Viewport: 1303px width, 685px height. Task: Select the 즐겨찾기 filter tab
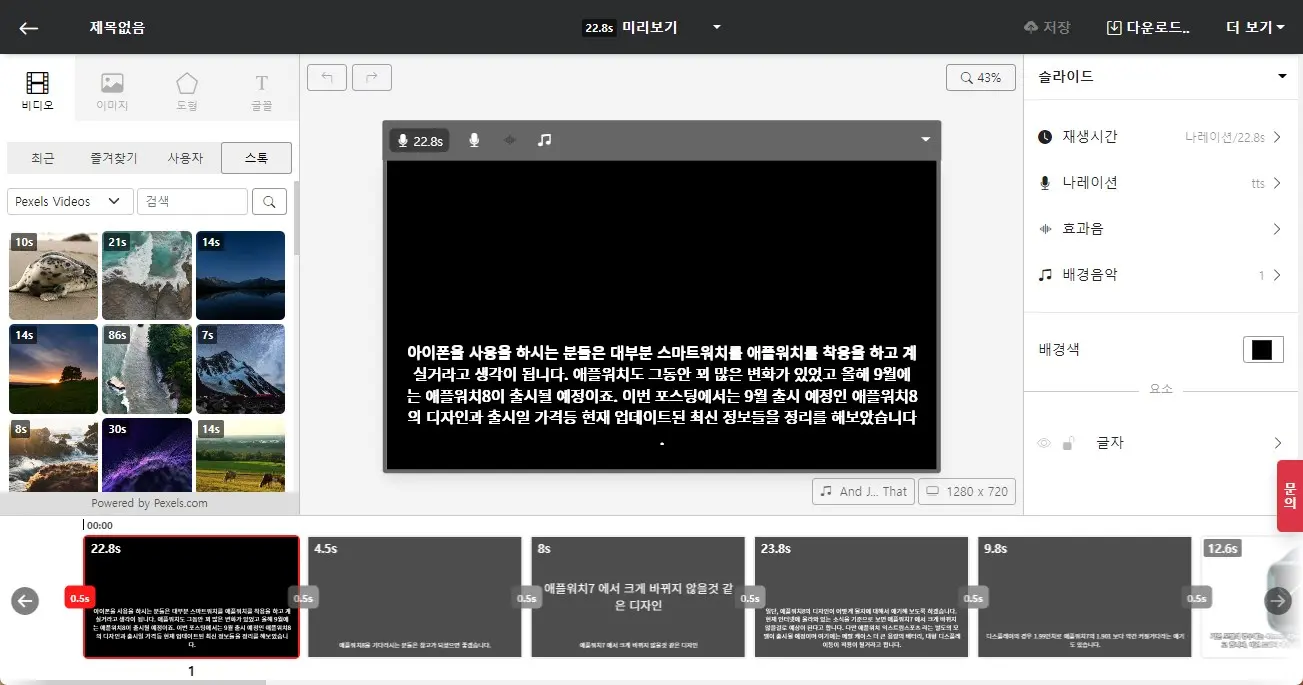114,158
